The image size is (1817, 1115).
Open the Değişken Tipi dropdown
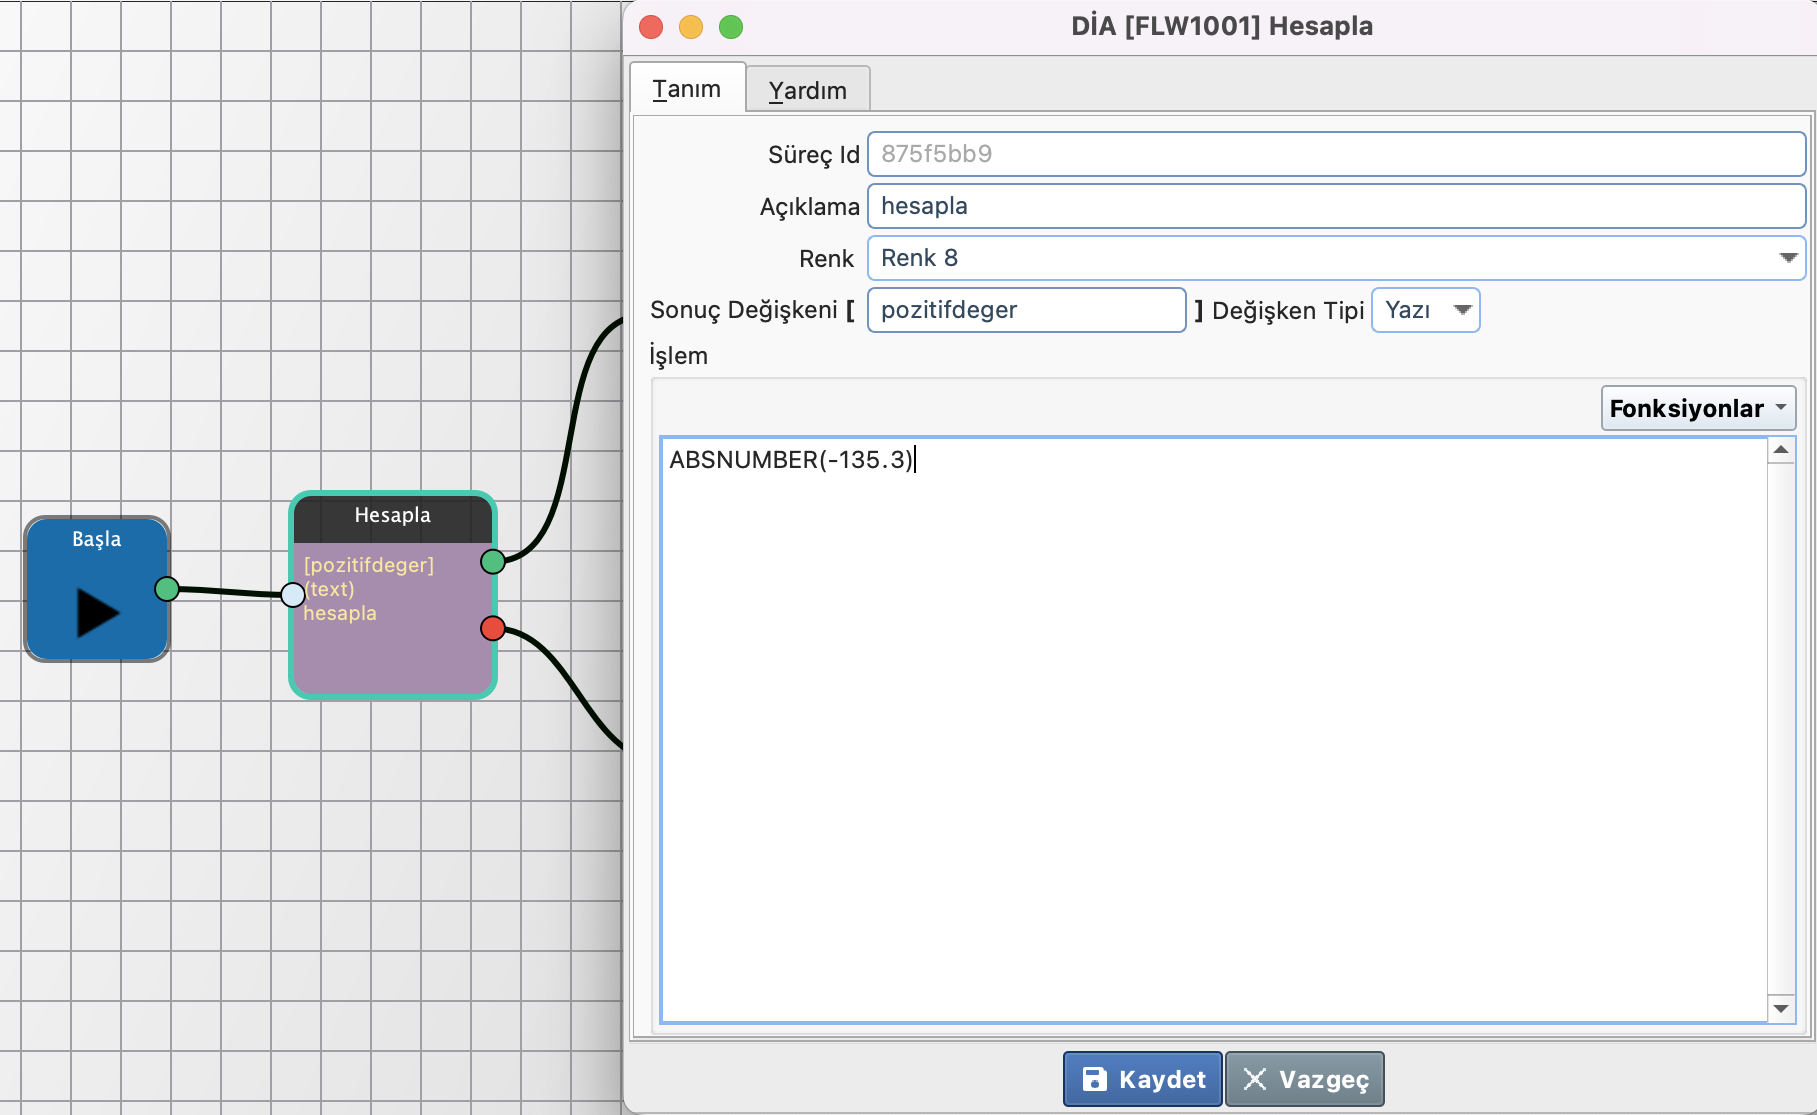pyautogui.click(x=1461, y=310)
